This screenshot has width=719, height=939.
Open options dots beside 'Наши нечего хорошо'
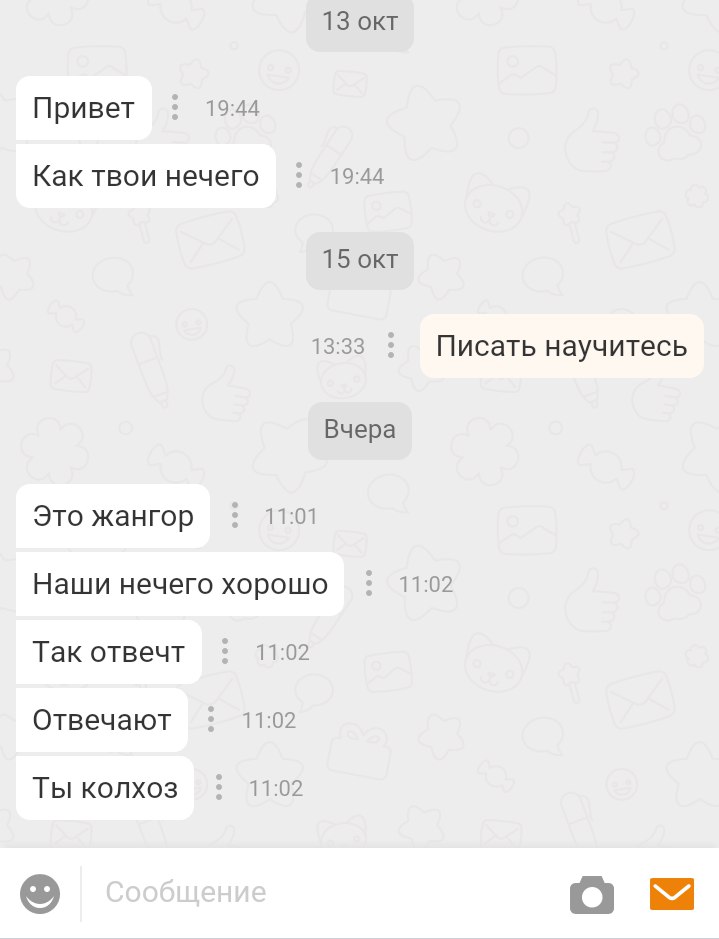[369, 583]
